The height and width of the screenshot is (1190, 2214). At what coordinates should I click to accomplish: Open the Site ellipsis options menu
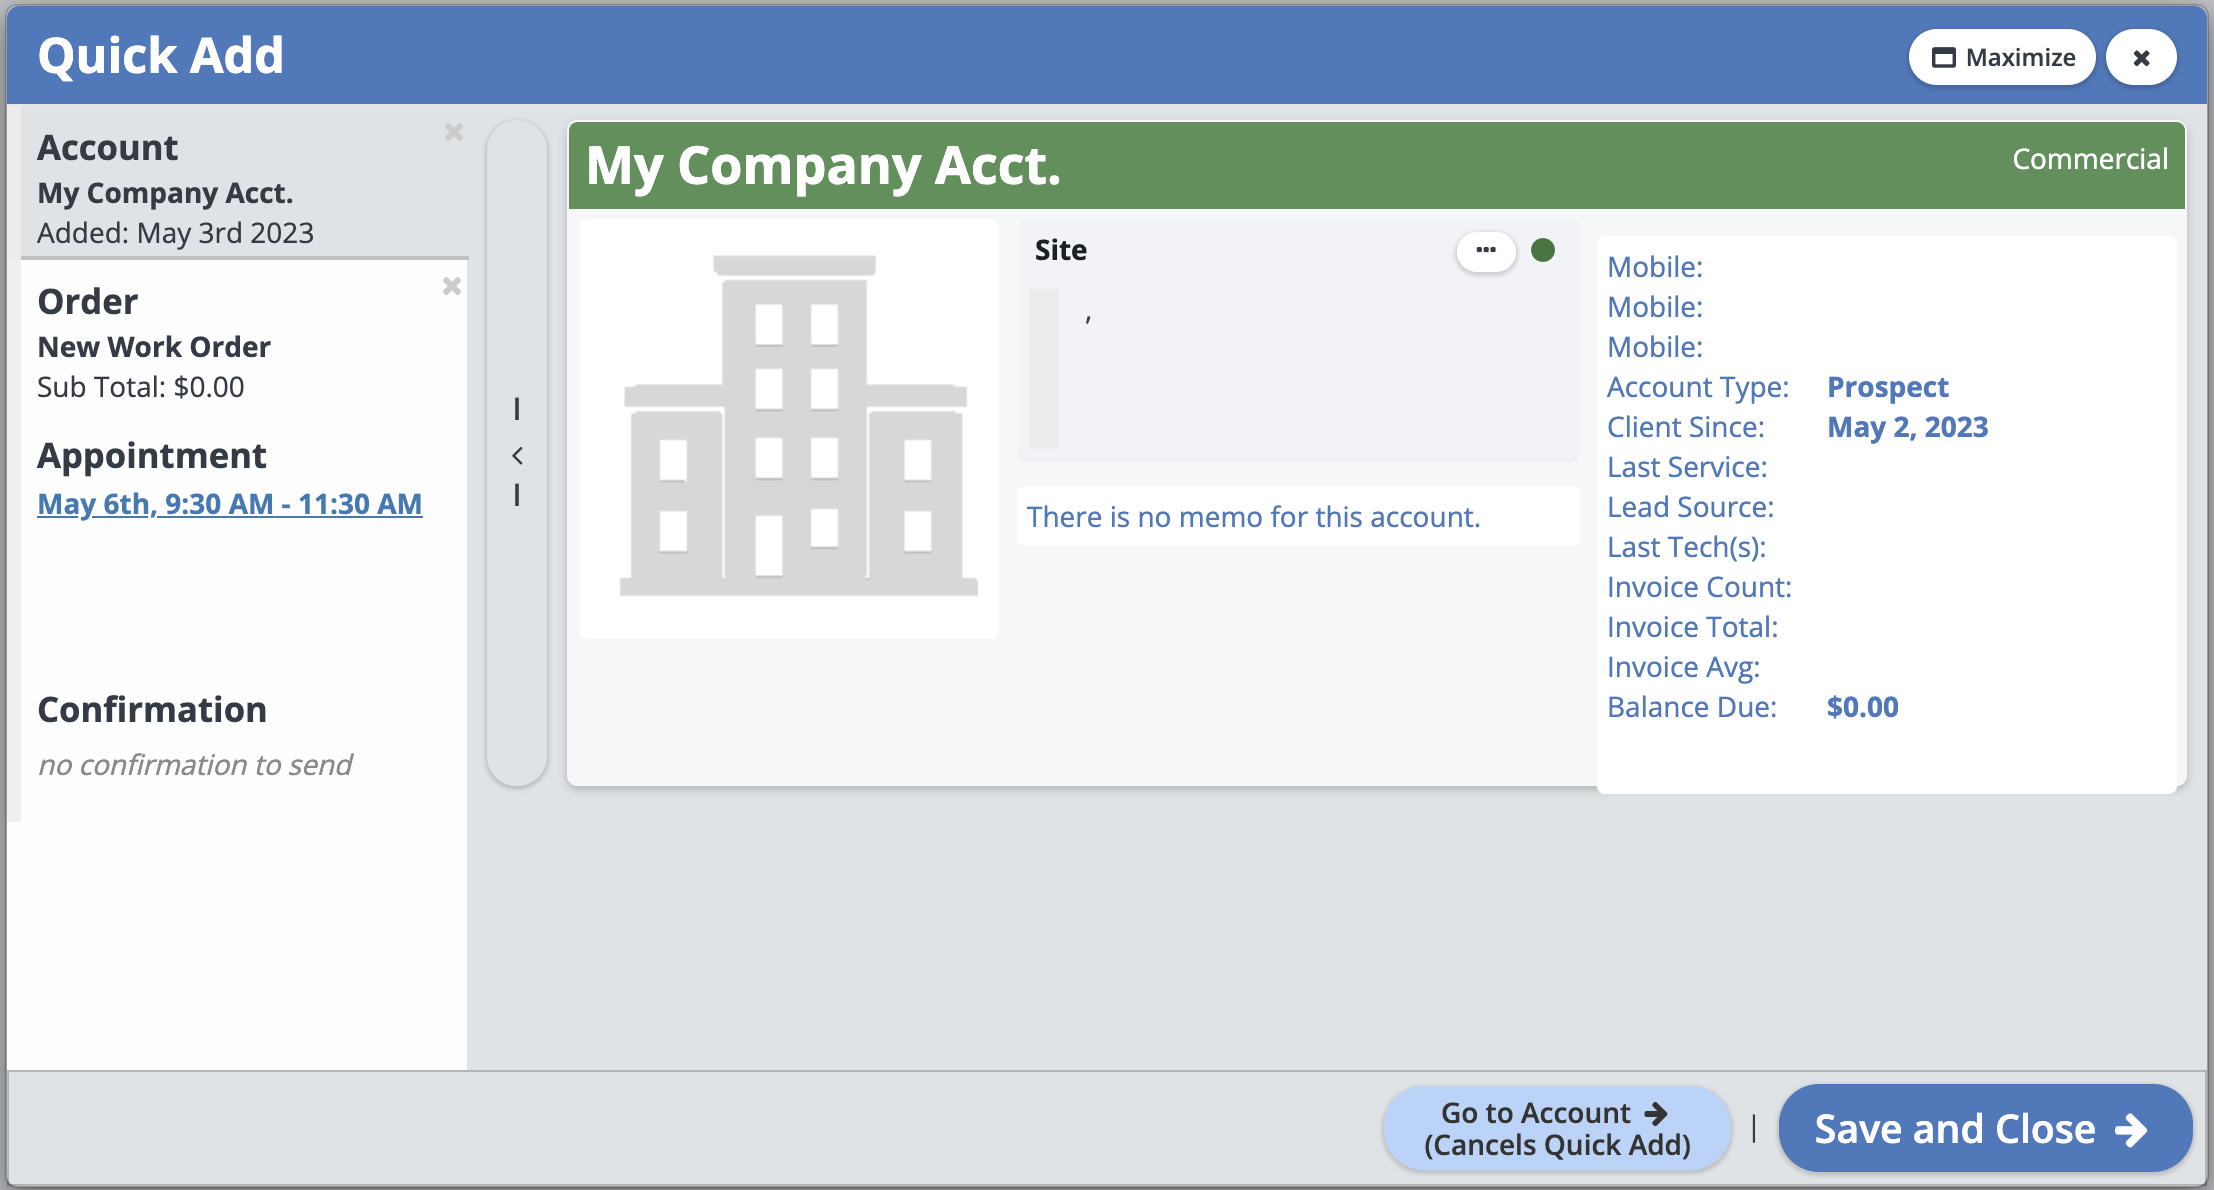pyautogui.click(x=1486, y=250)
